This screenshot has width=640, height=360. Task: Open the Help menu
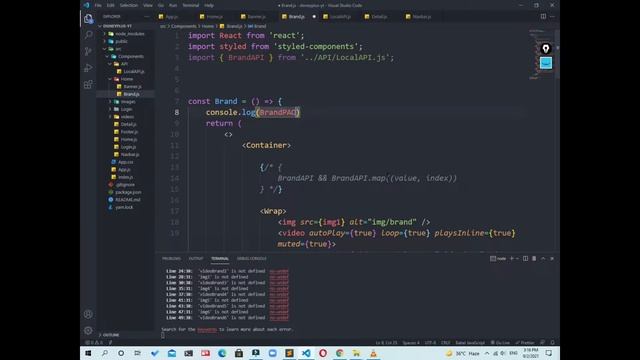[209, 5]
